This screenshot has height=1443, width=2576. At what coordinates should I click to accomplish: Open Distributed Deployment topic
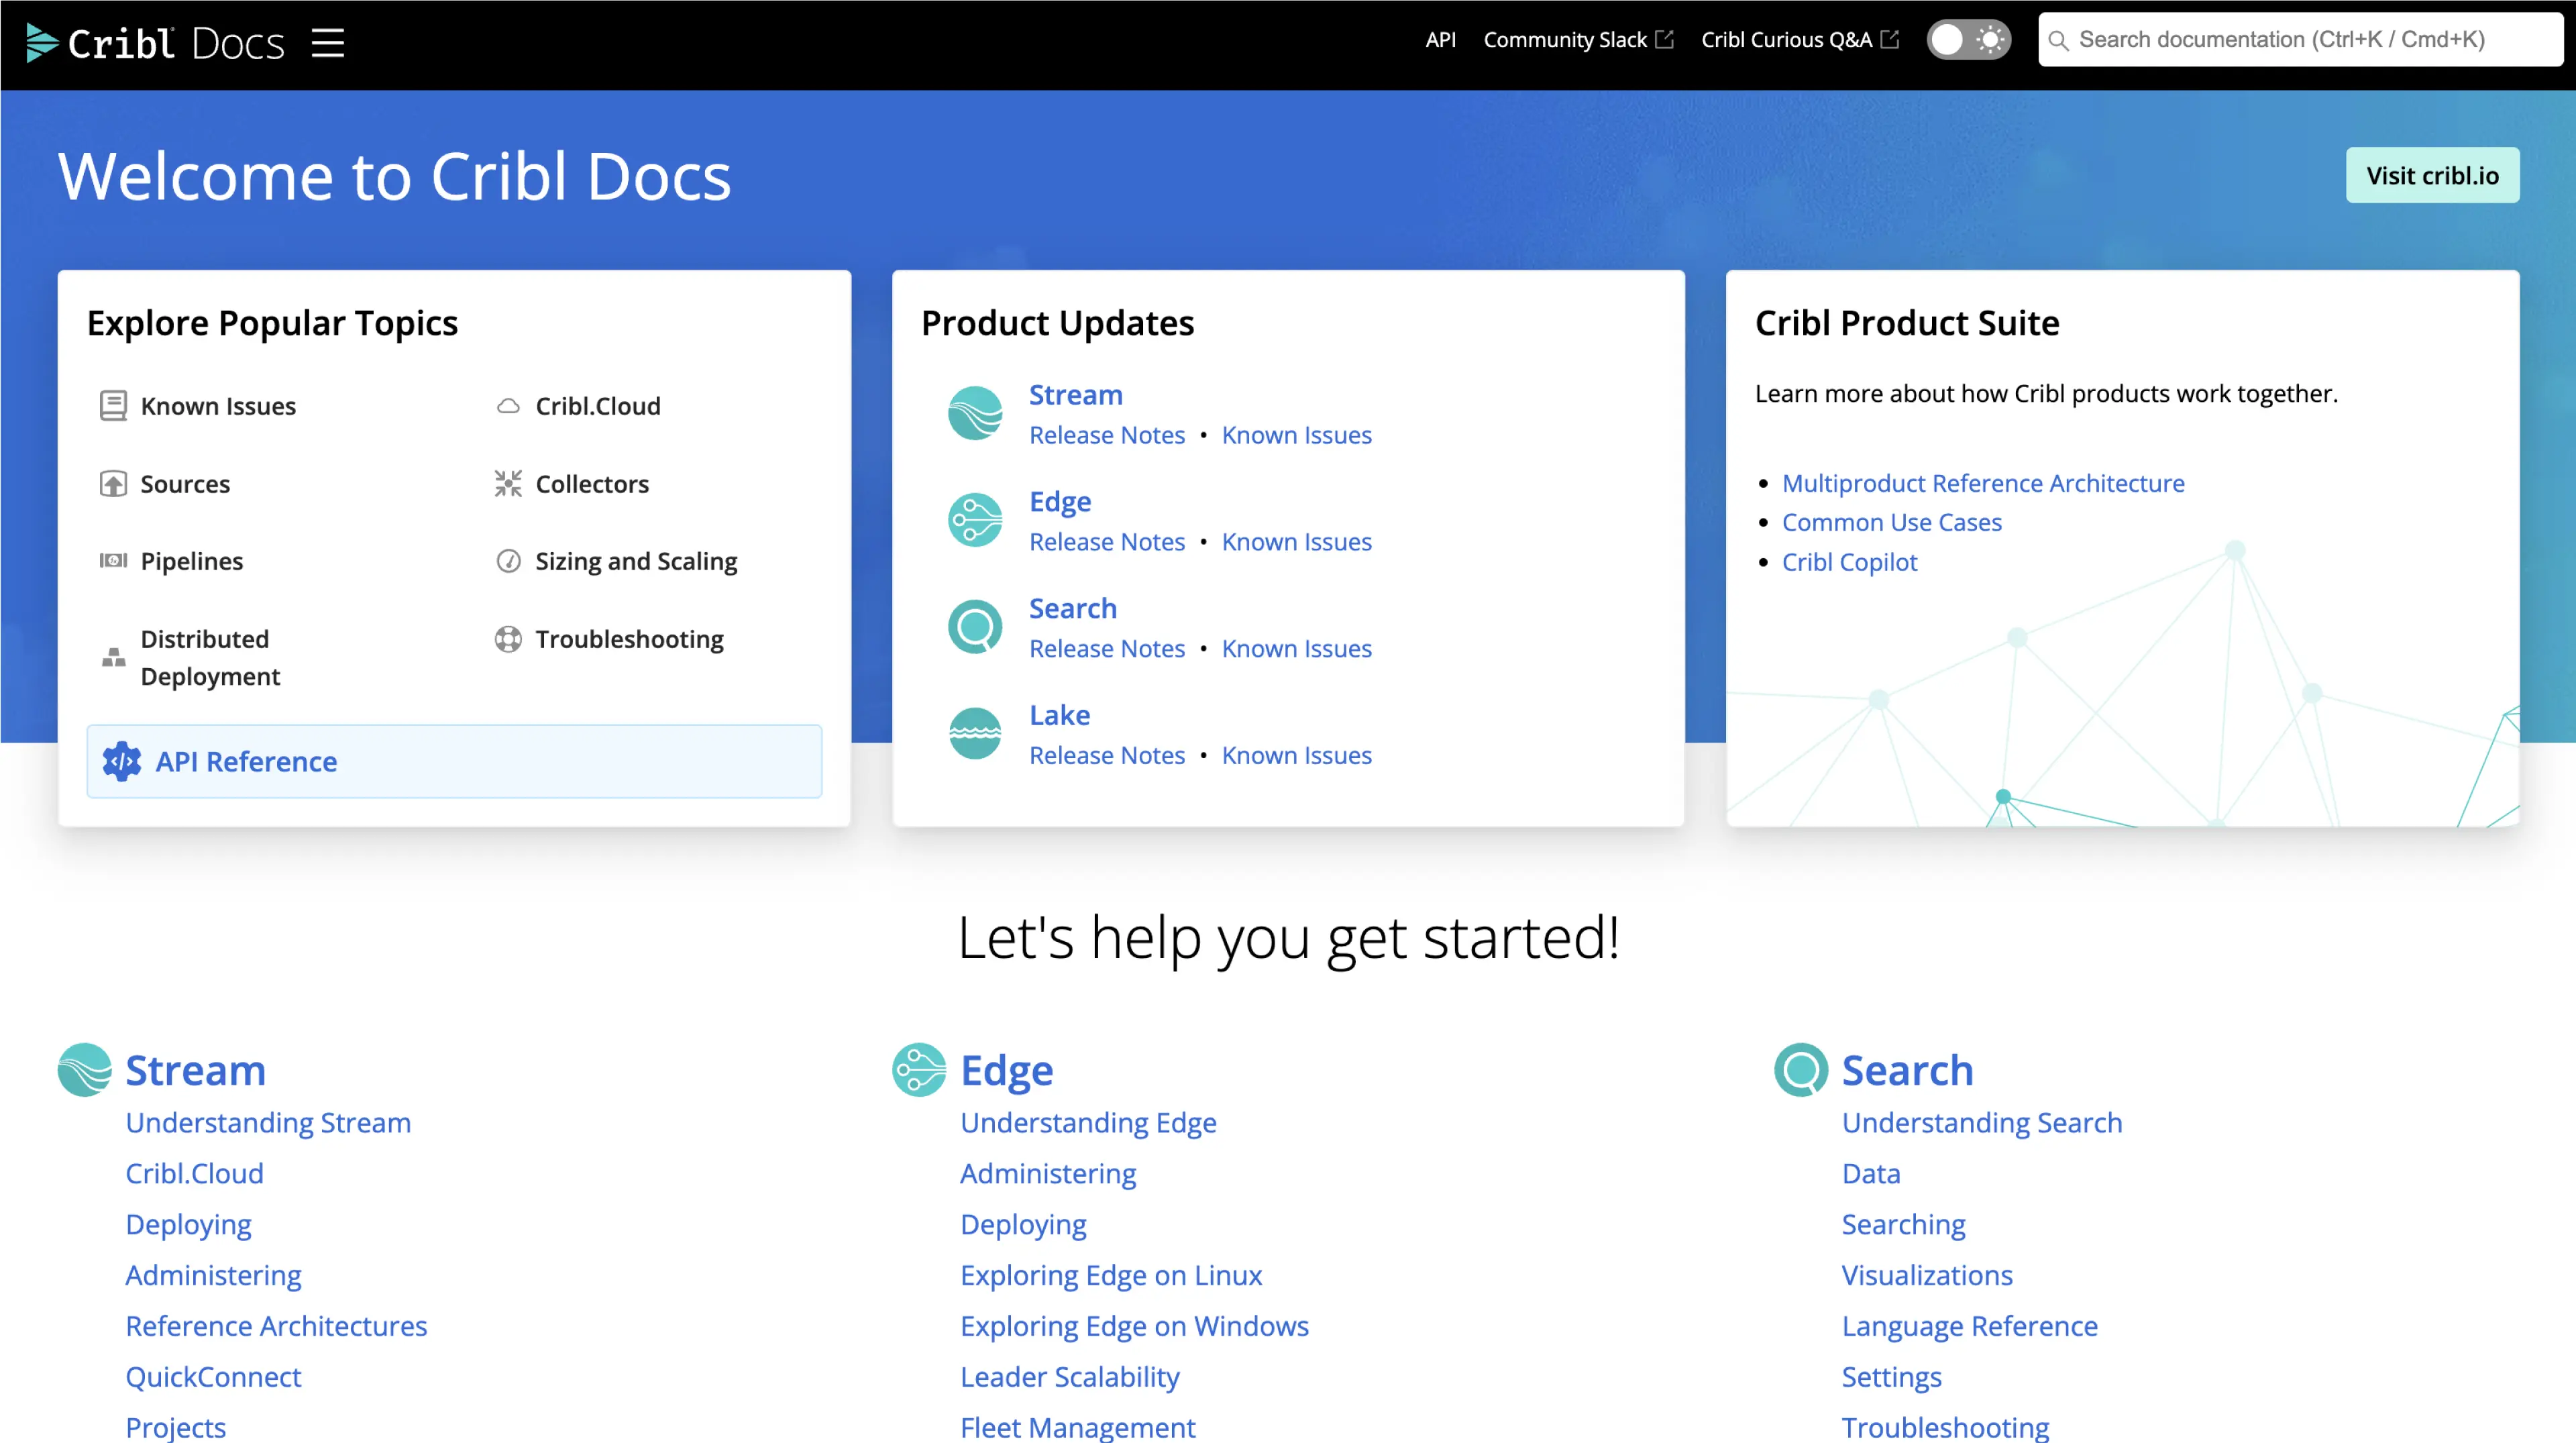point(210,657)
